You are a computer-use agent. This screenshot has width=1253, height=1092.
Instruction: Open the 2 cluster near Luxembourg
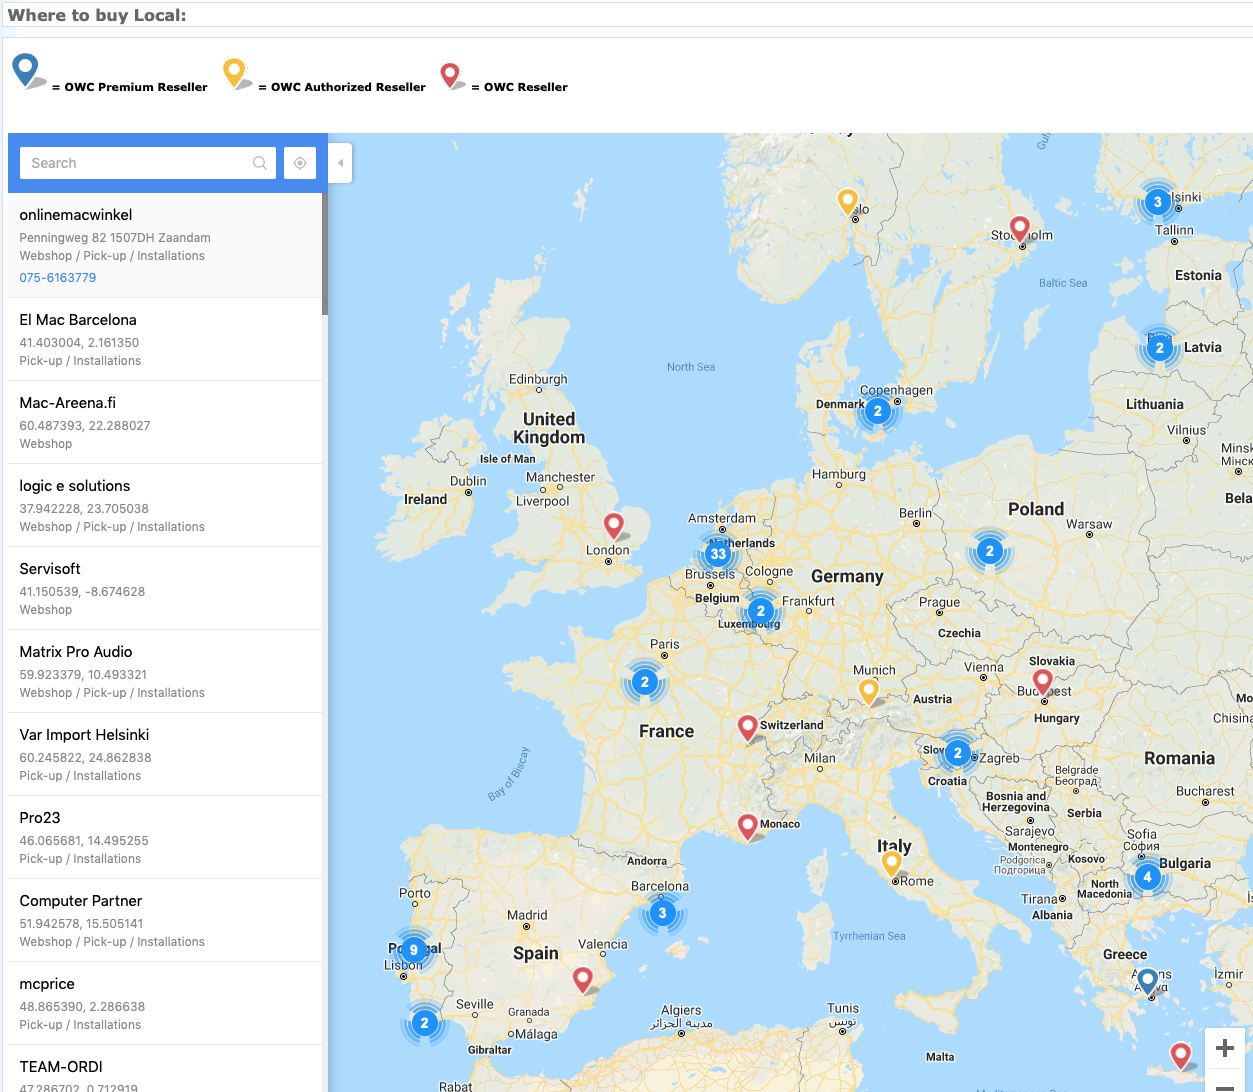coord(761,611)
